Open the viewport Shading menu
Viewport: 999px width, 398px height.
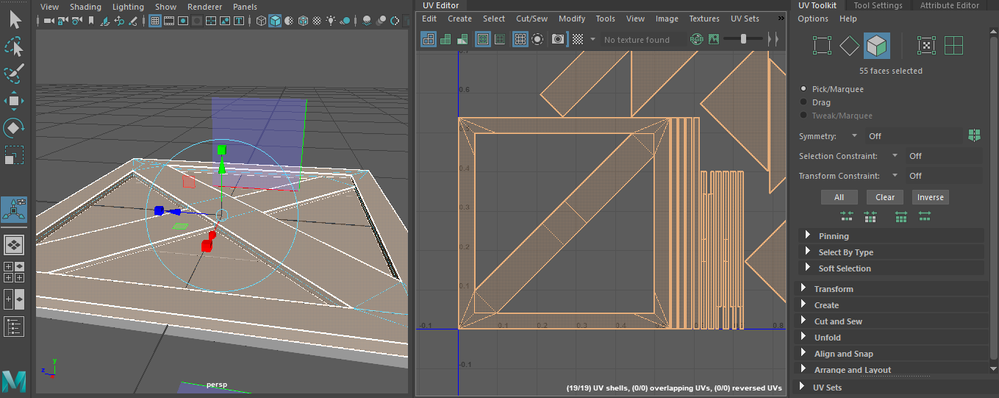coord(85,7)
